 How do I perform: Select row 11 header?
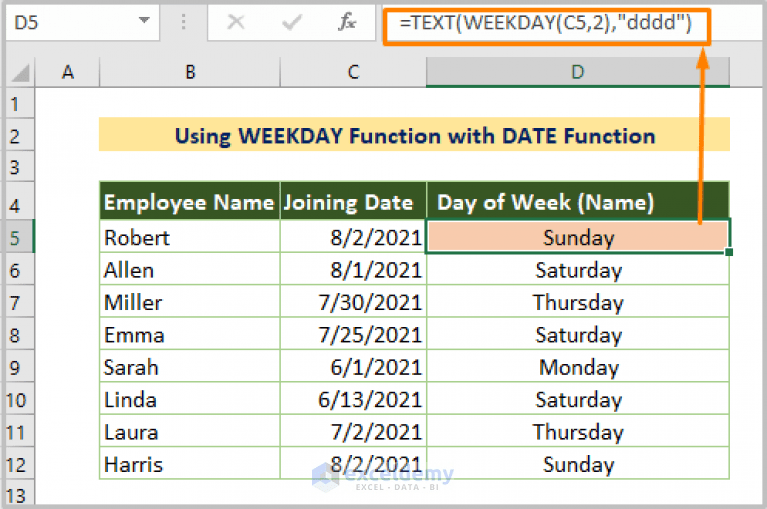coord(20,432)
